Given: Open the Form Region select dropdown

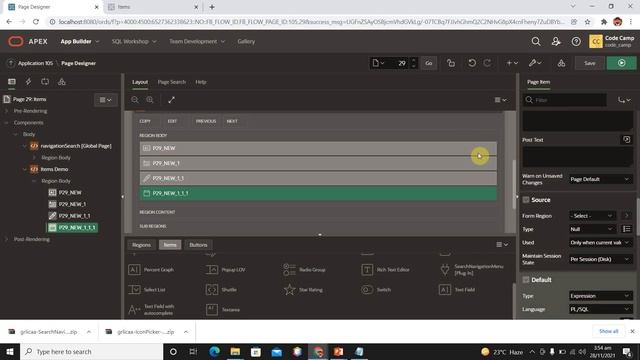Looking at the screenshot, I should click(x=592, y=216).
